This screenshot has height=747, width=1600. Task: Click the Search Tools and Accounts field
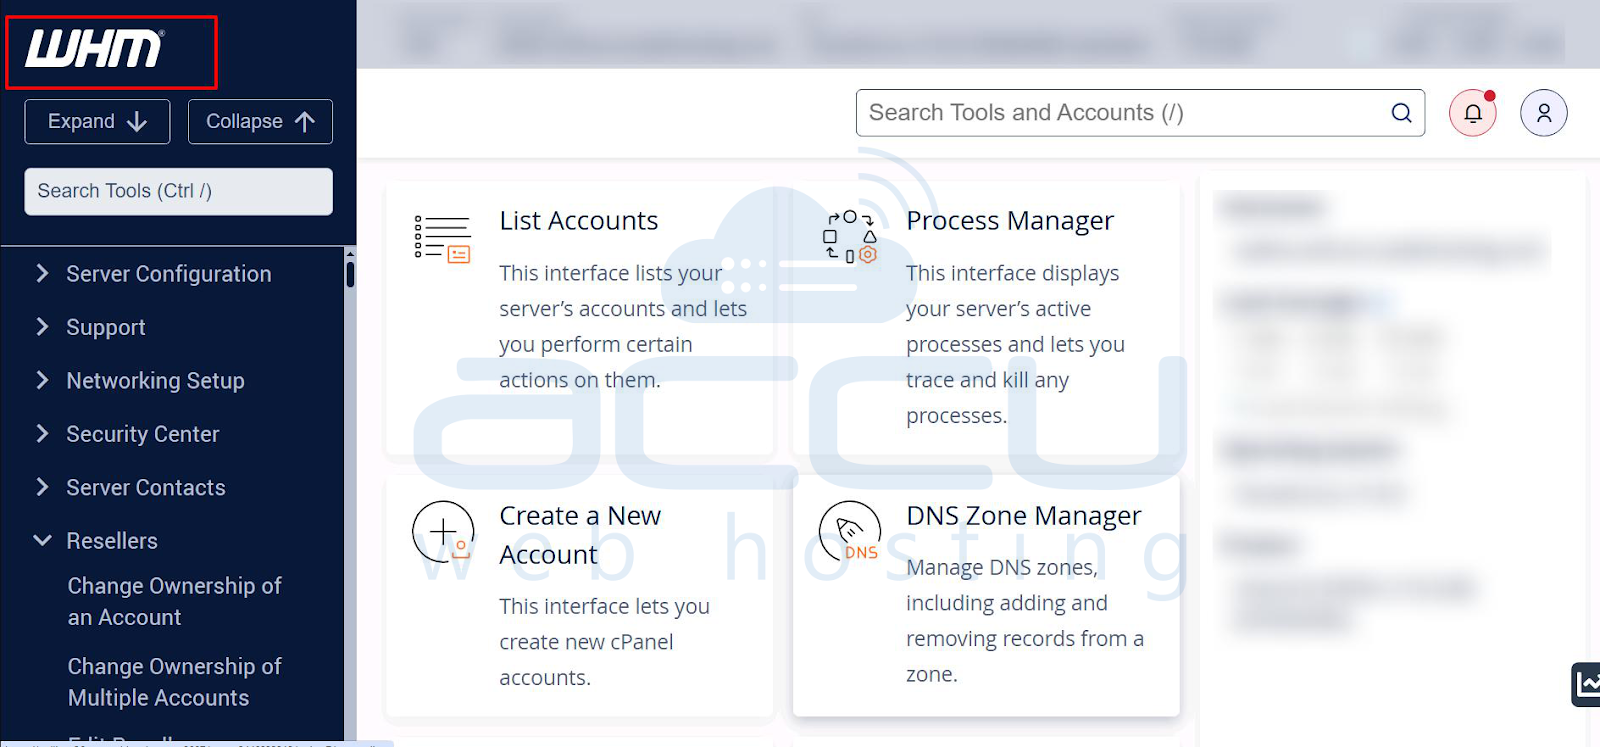[x=1140, y=113]
